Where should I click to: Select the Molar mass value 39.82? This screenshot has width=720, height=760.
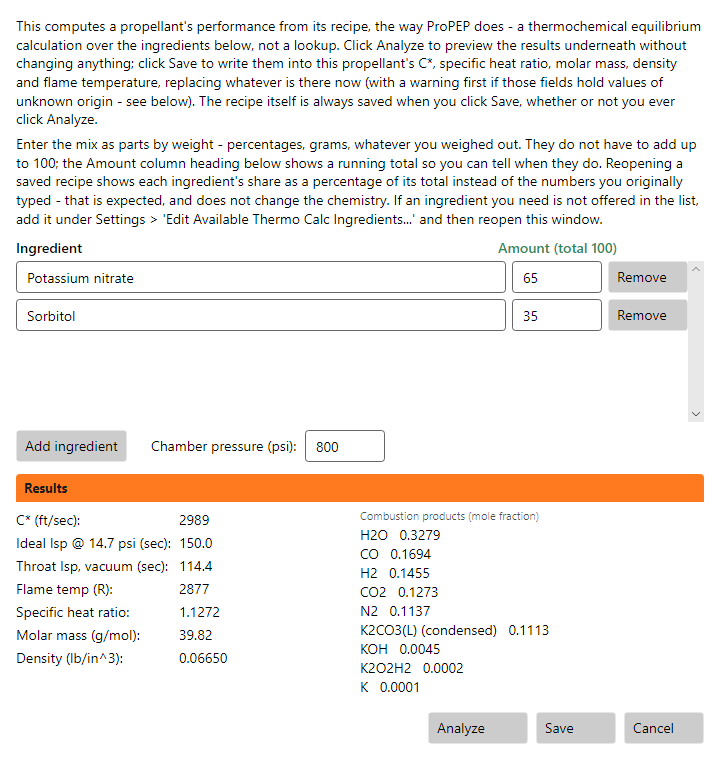[x=195, y=635]
